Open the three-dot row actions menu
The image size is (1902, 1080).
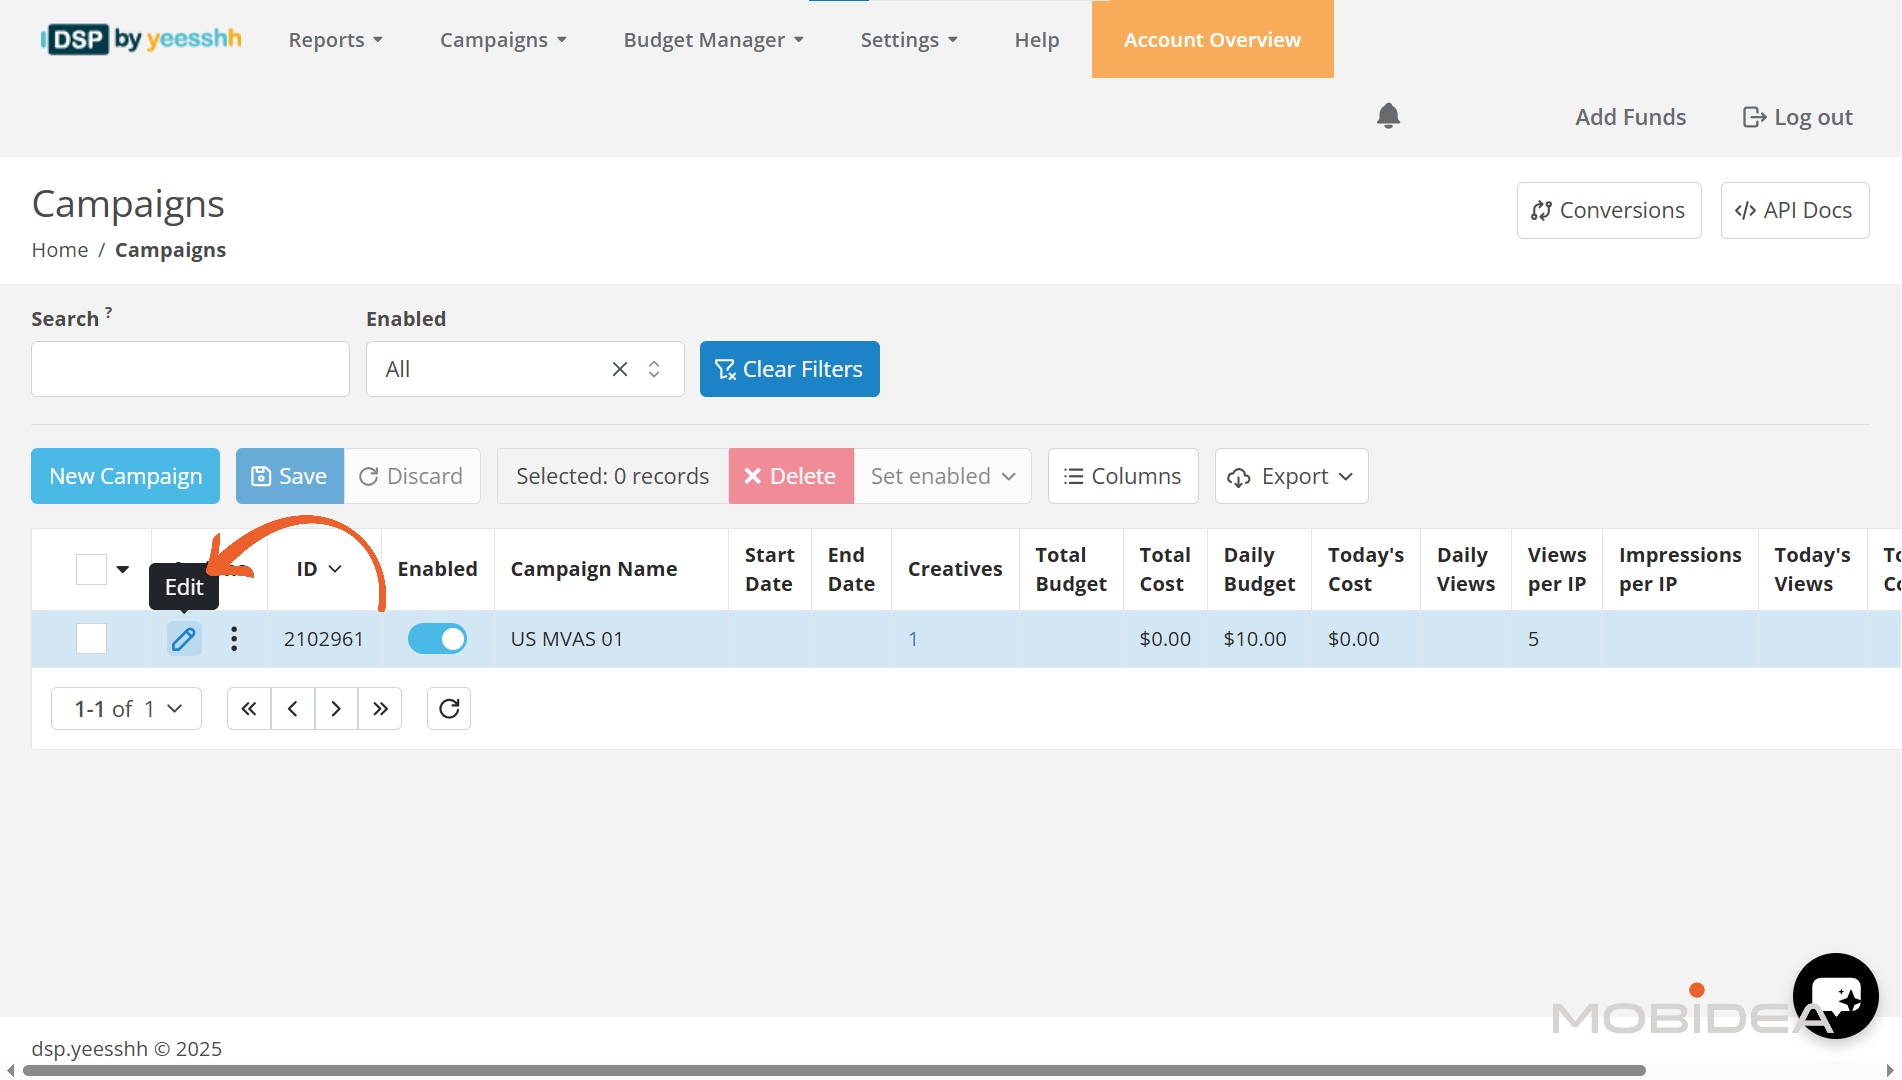234,639
